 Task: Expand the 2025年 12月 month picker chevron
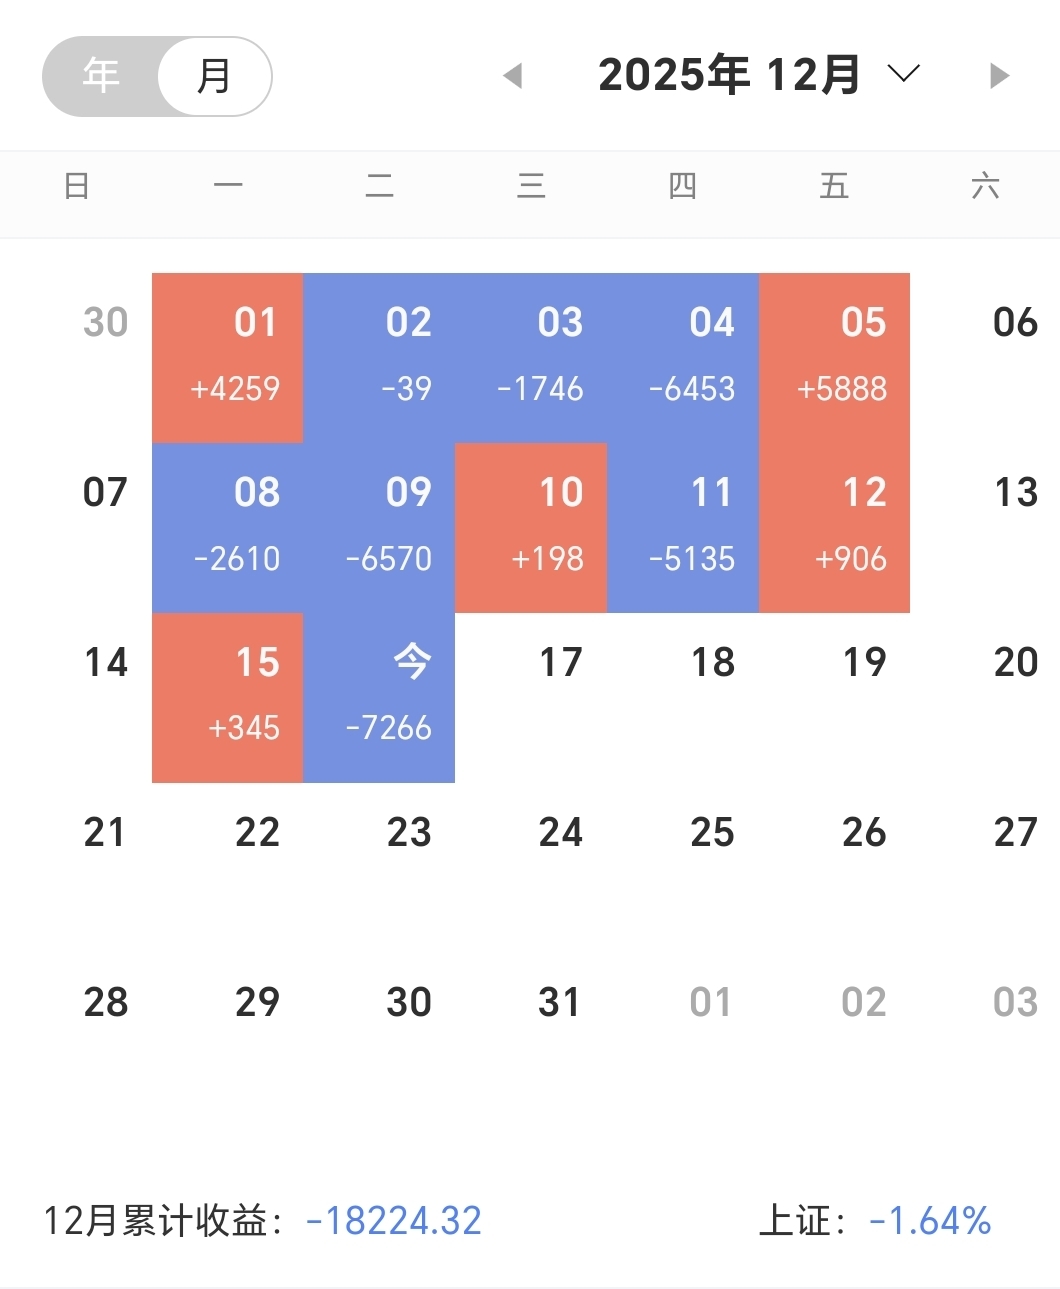click(x=903, y=74)
